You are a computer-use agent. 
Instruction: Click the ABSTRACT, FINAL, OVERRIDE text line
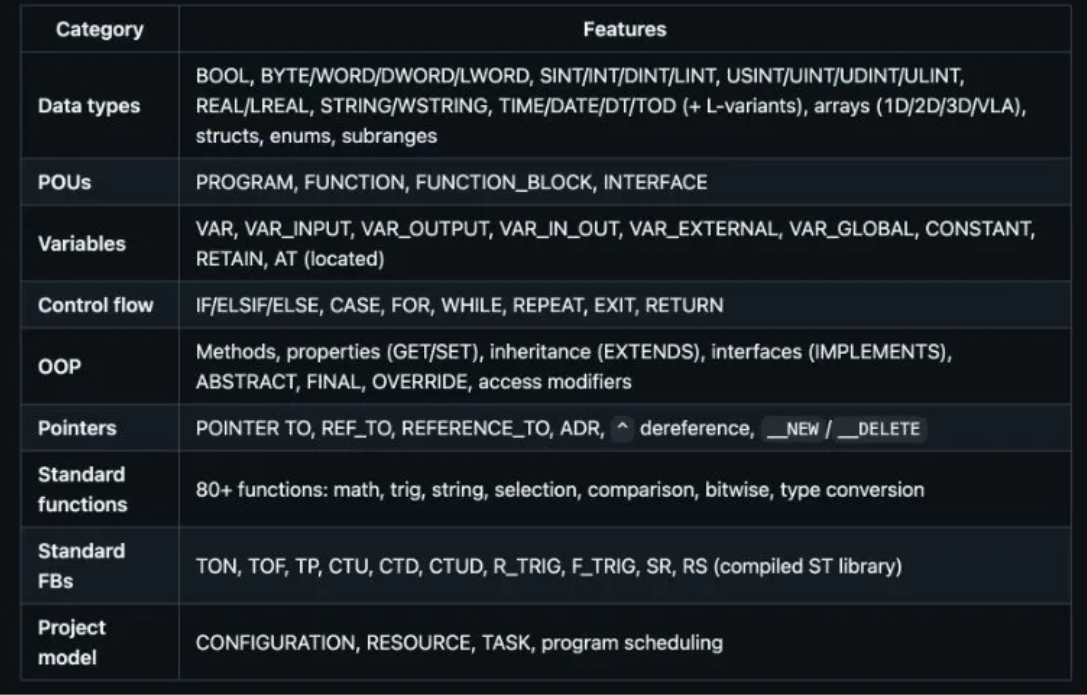[413, 381]
